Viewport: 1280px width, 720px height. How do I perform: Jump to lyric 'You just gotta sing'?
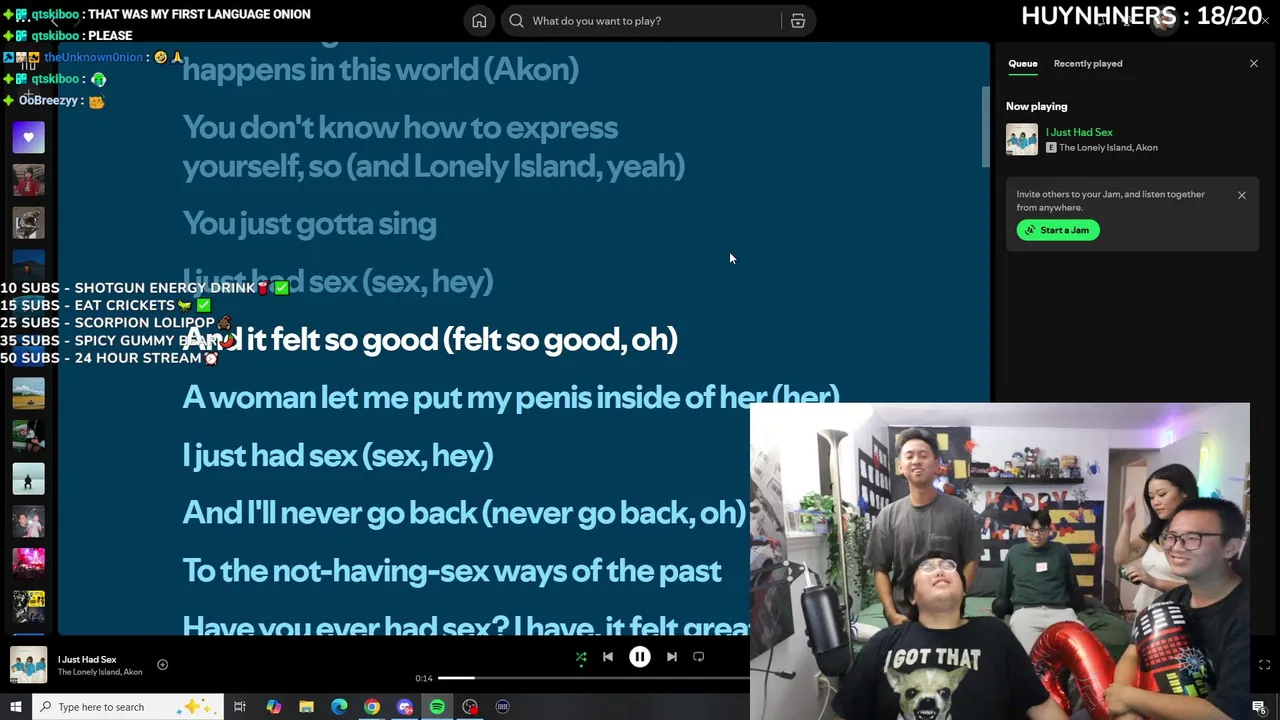click(309, 224)
